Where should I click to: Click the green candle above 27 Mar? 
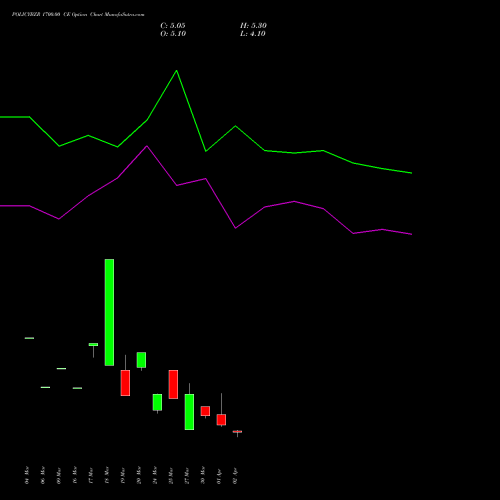click(189, 412)
